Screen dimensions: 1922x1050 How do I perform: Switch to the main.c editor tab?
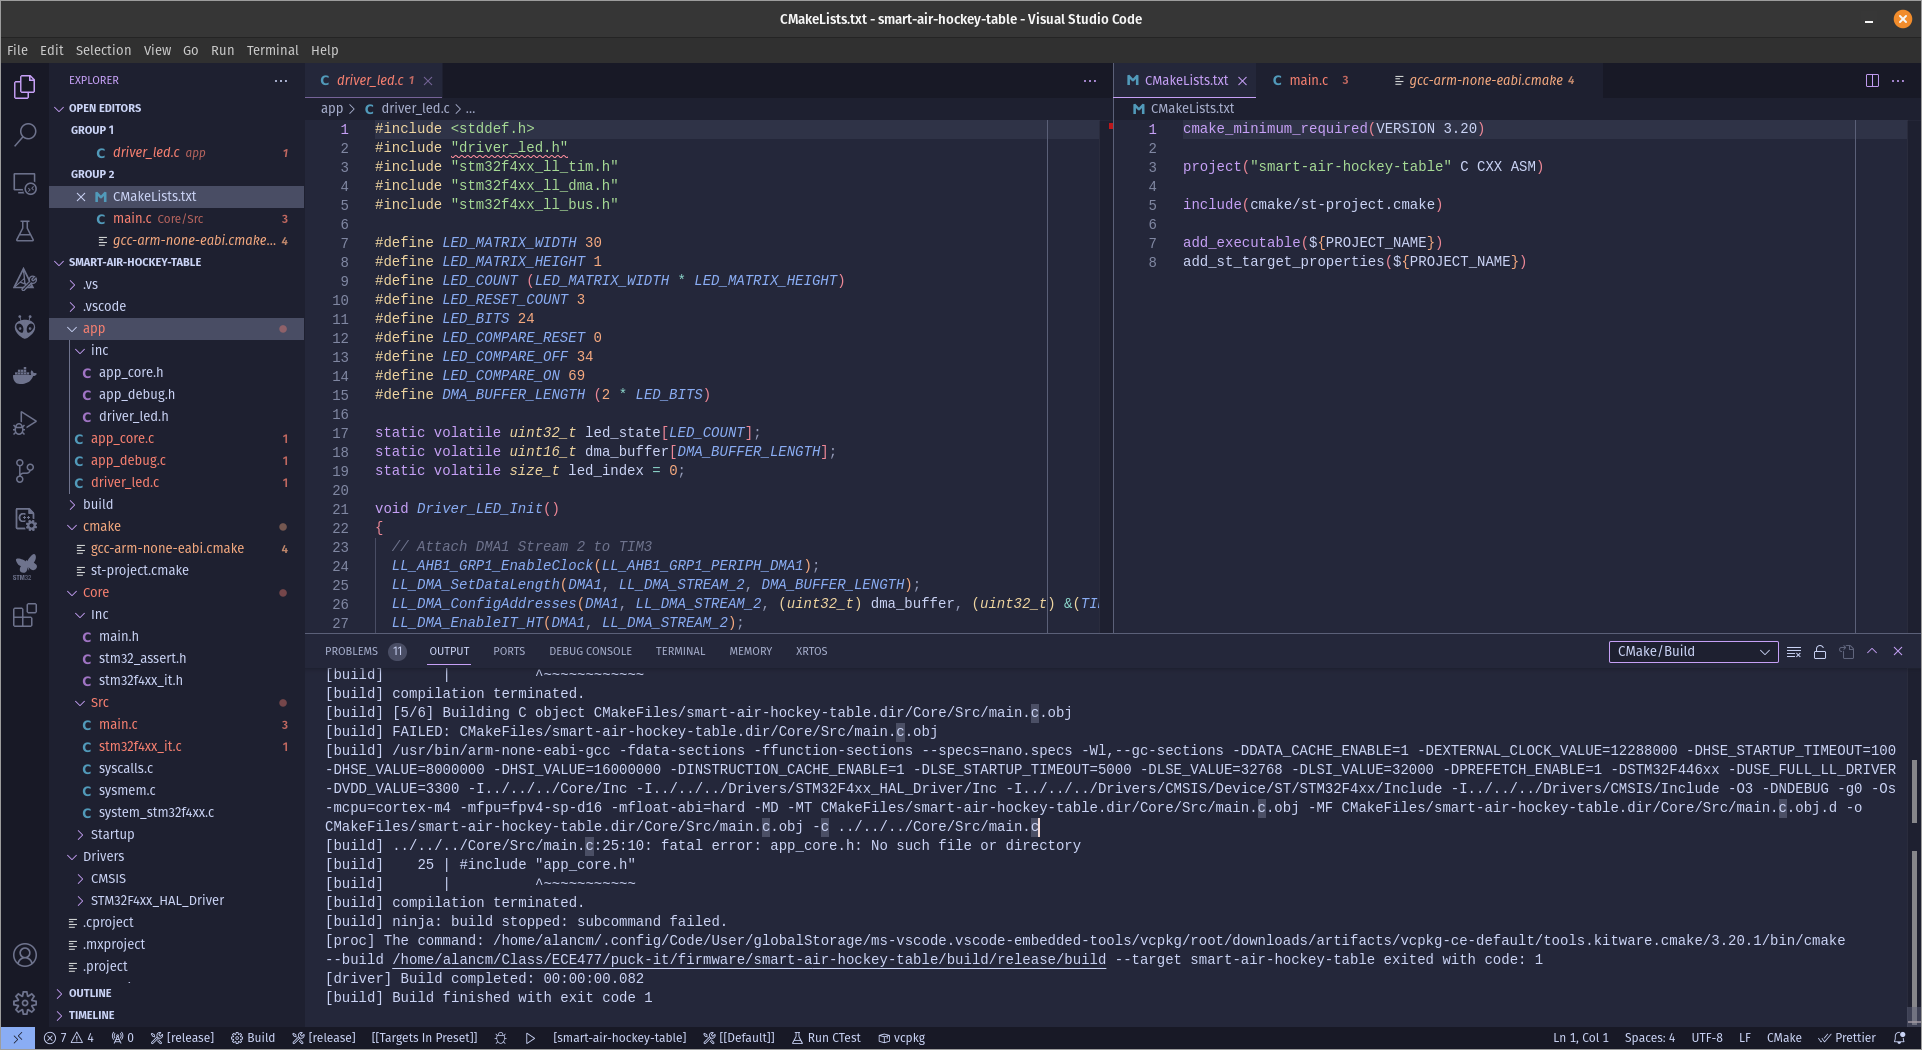[x=1308, y=81]
